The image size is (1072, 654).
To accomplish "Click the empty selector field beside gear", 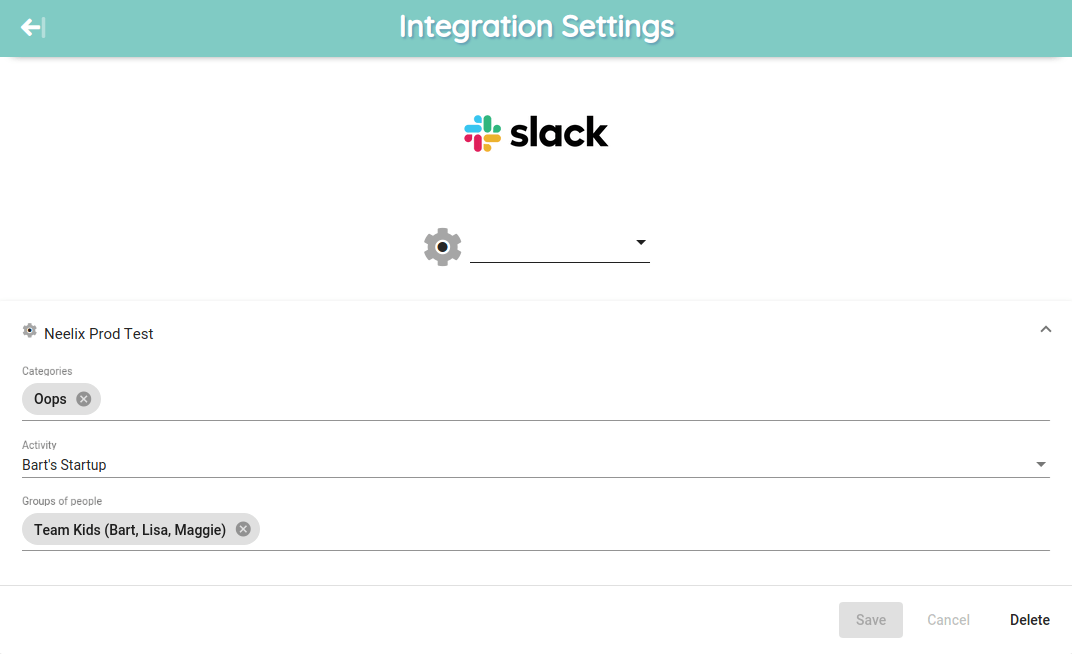I will [x=551, y=245].
